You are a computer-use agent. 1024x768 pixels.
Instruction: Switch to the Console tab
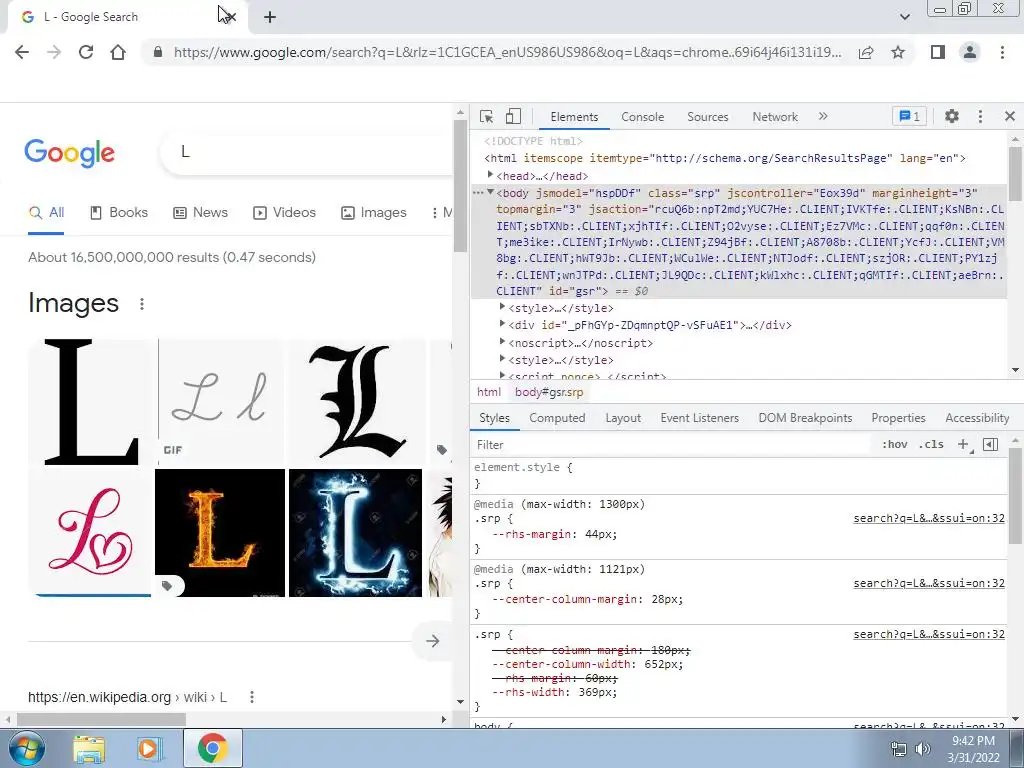point(643,117)
